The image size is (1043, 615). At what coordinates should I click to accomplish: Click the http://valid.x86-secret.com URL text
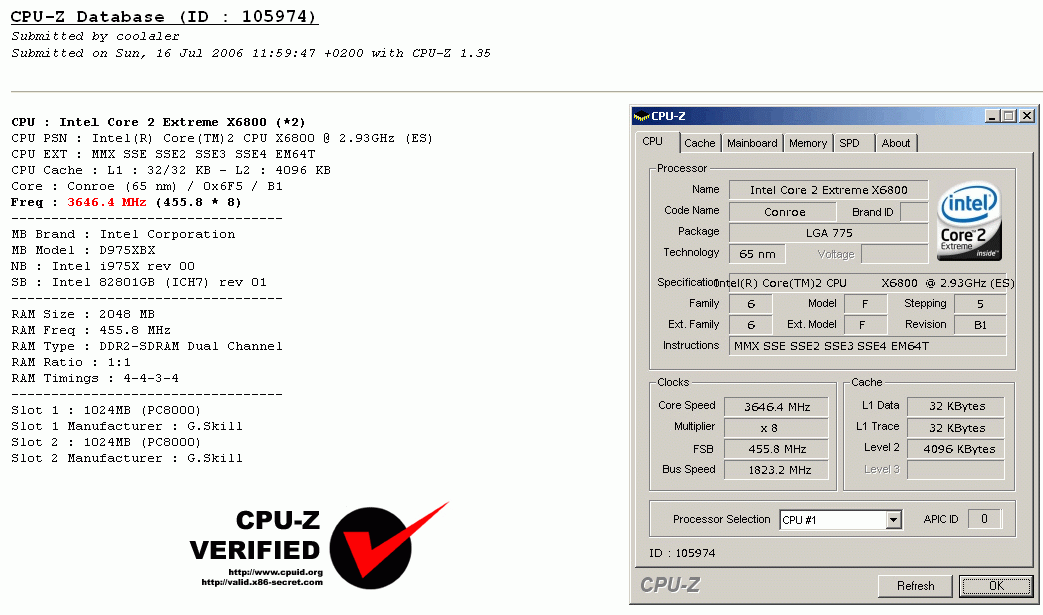(x=262, y=582)
